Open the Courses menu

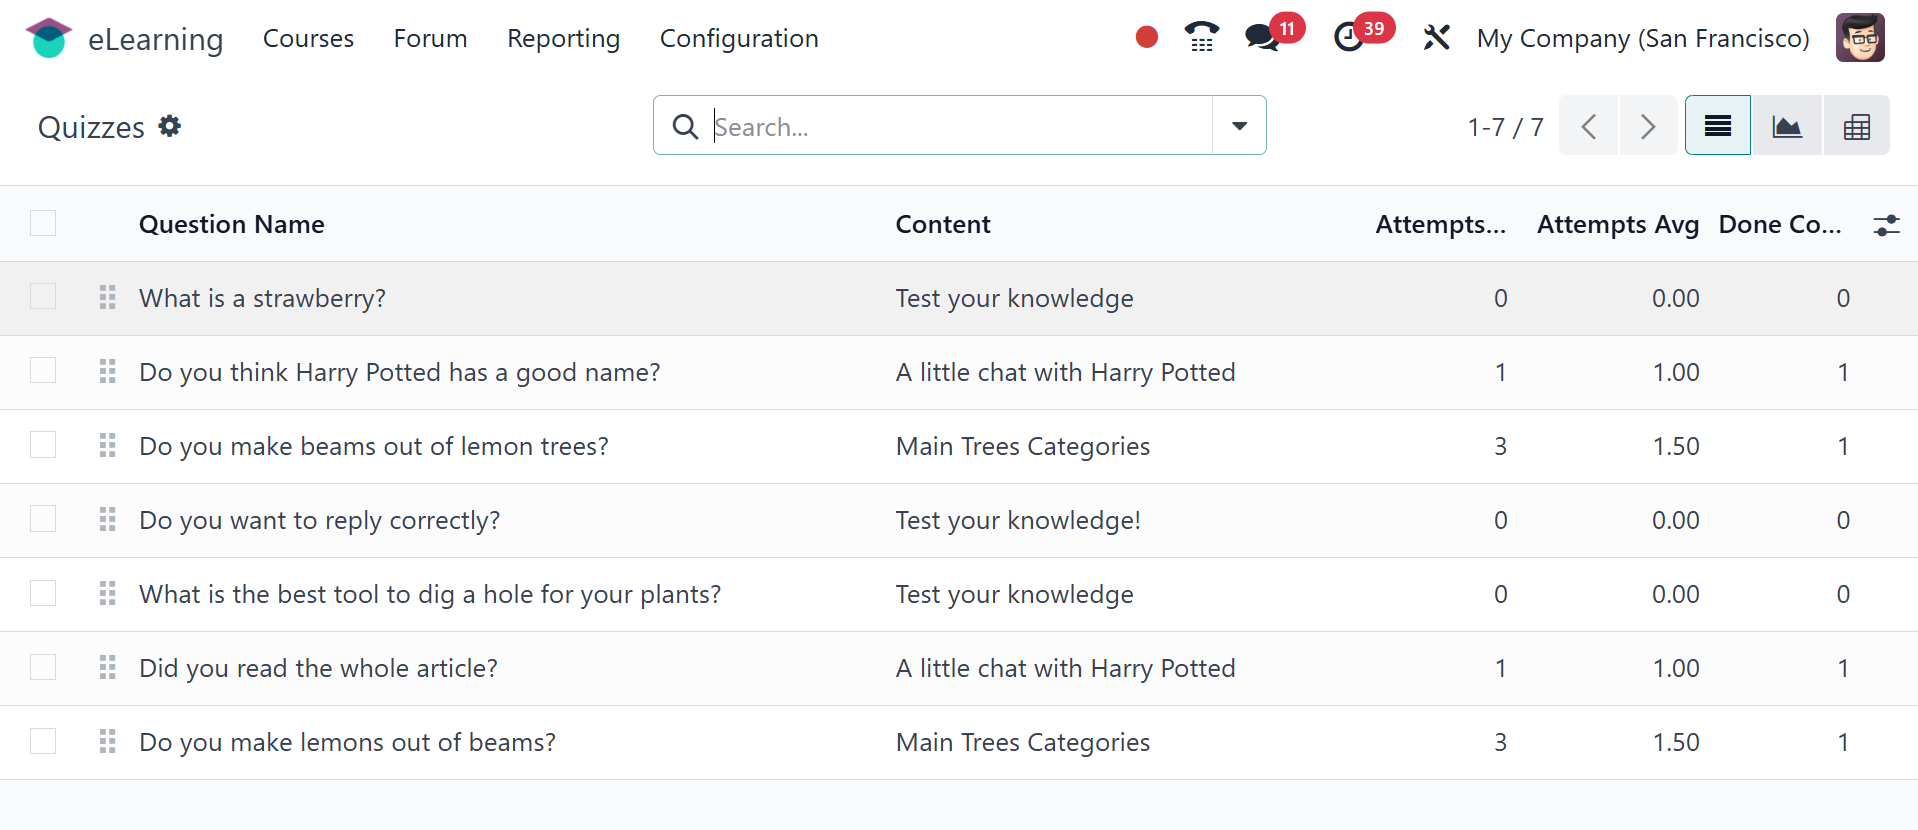308,38
